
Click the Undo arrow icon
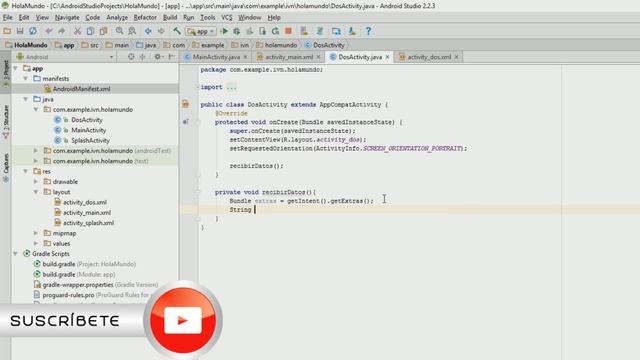49,31
